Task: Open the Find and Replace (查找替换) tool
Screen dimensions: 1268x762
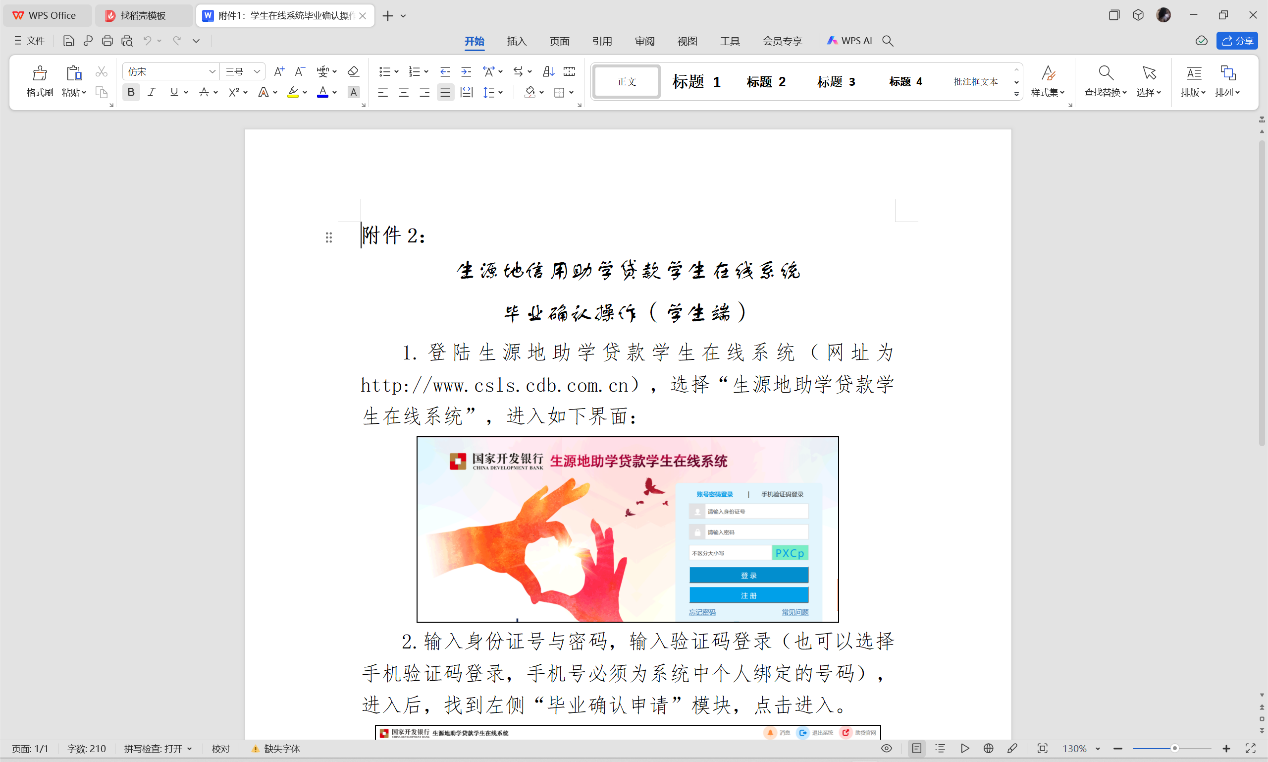Action: tap(1105, 81)
